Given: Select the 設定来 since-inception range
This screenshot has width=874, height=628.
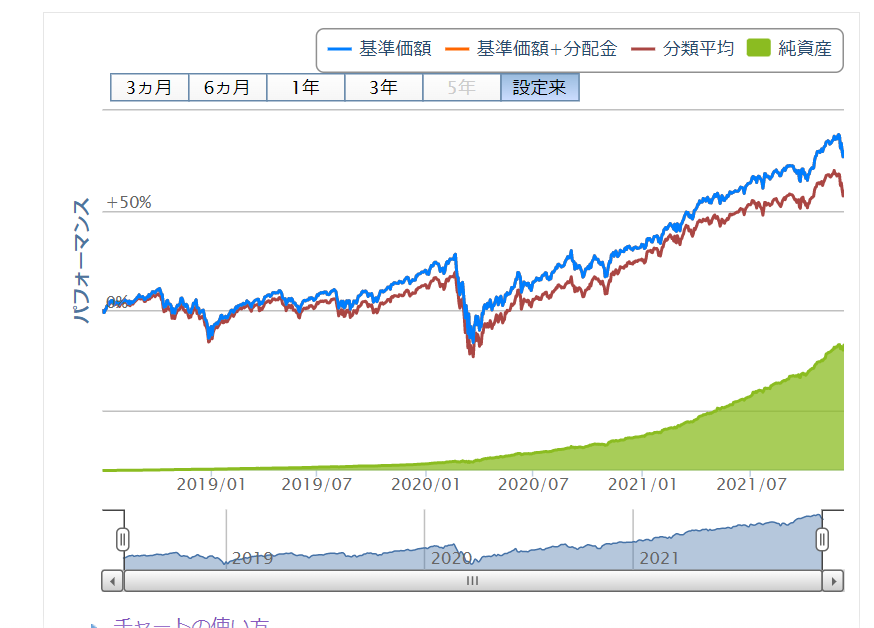Looking at the screenshot, I should click(539, 88).
